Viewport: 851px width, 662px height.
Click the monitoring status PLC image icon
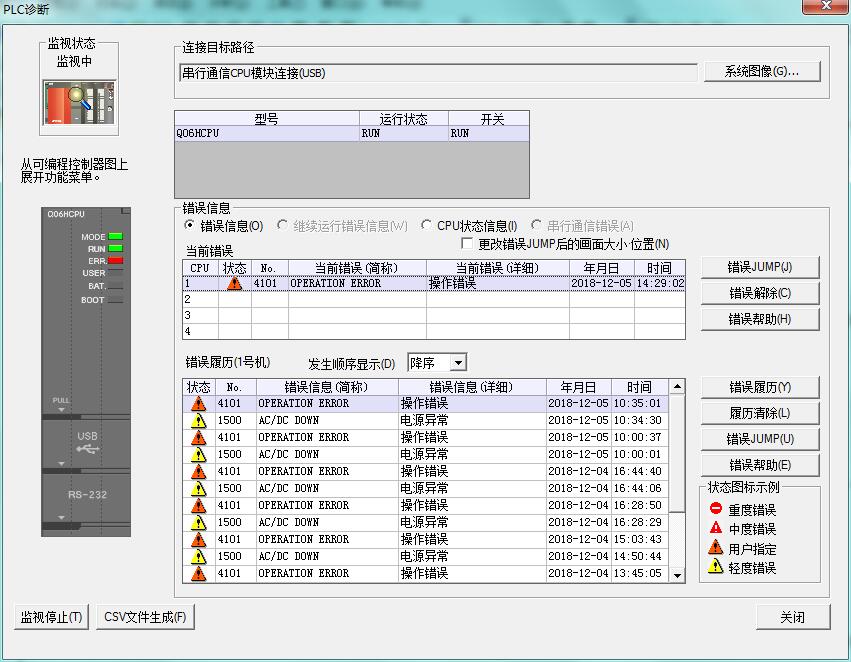80,101
